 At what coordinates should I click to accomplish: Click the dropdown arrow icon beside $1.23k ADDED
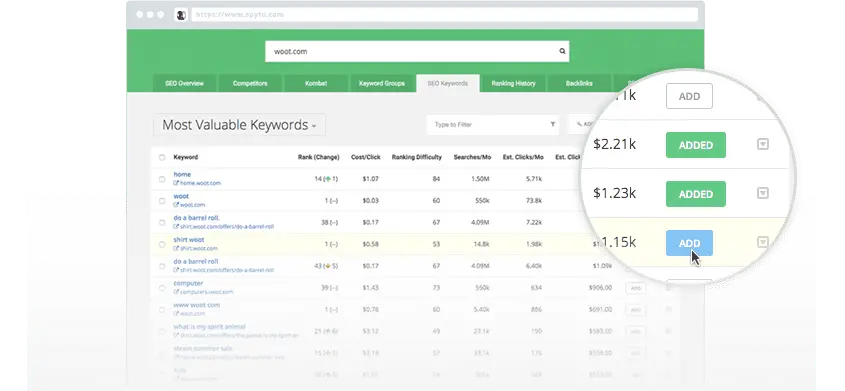[x=763, y=193]
